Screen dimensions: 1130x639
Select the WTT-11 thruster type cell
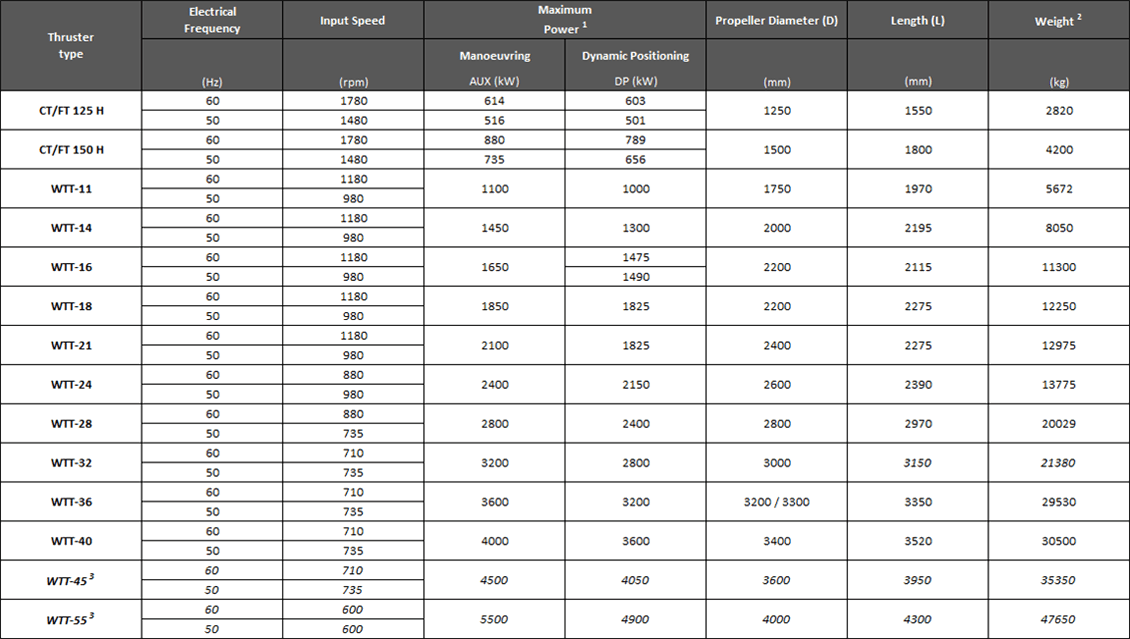[x=71, y=189]
